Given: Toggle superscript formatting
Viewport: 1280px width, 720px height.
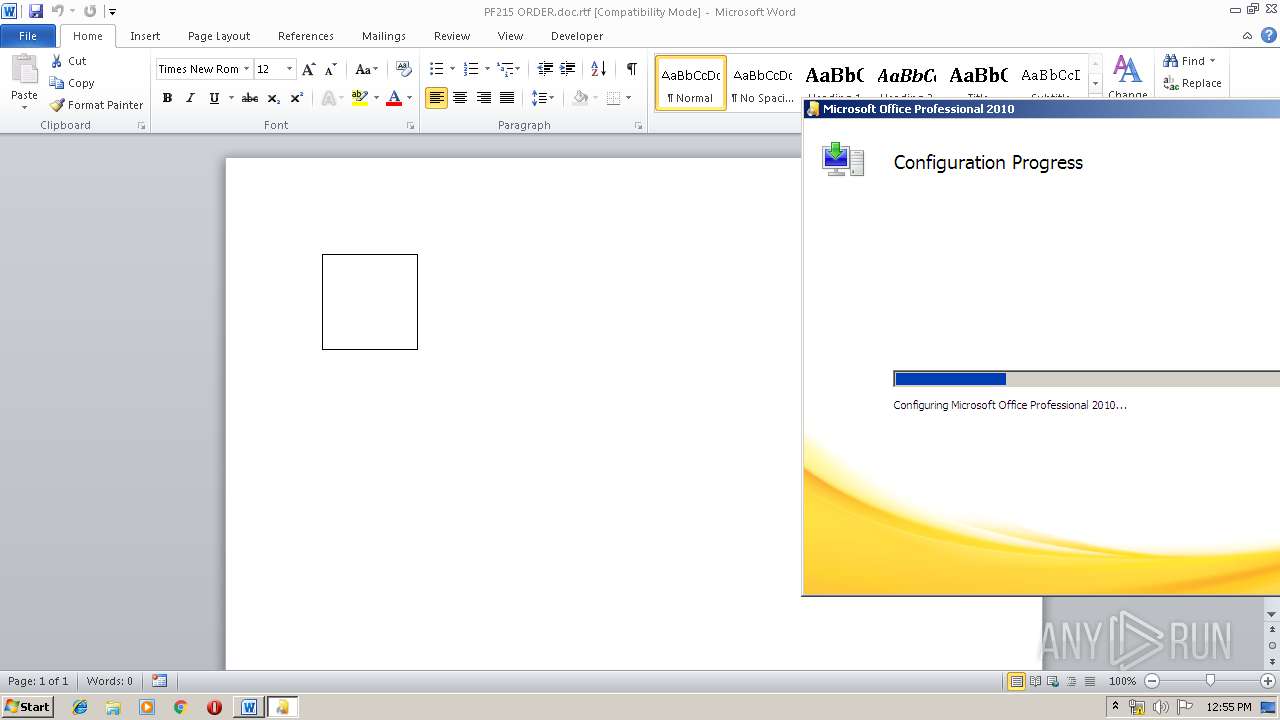Looking at the screenshot, I should click(297, 98).
